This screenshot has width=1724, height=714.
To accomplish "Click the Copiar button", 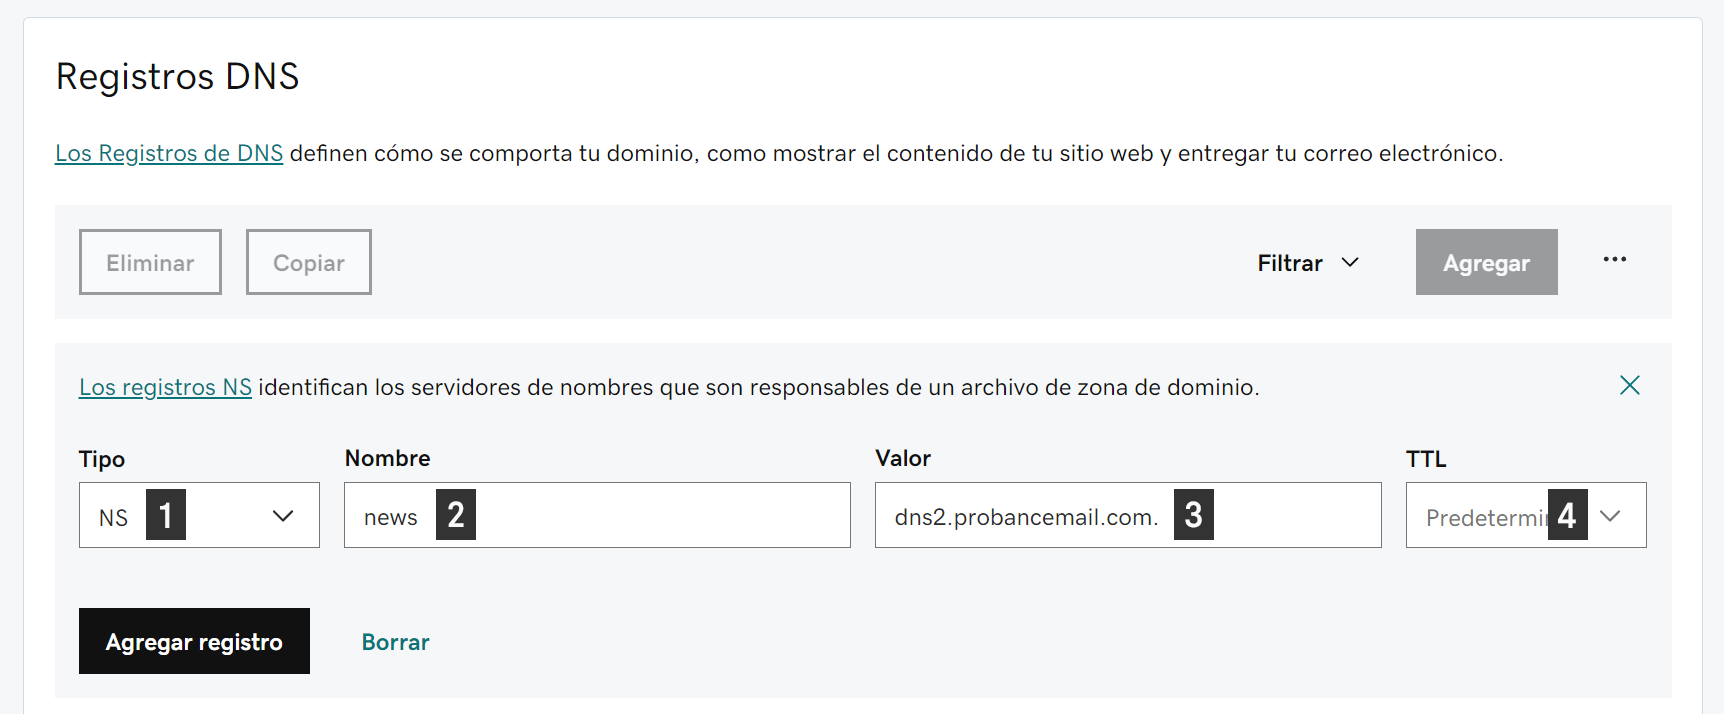I will (x=309, y=262).
